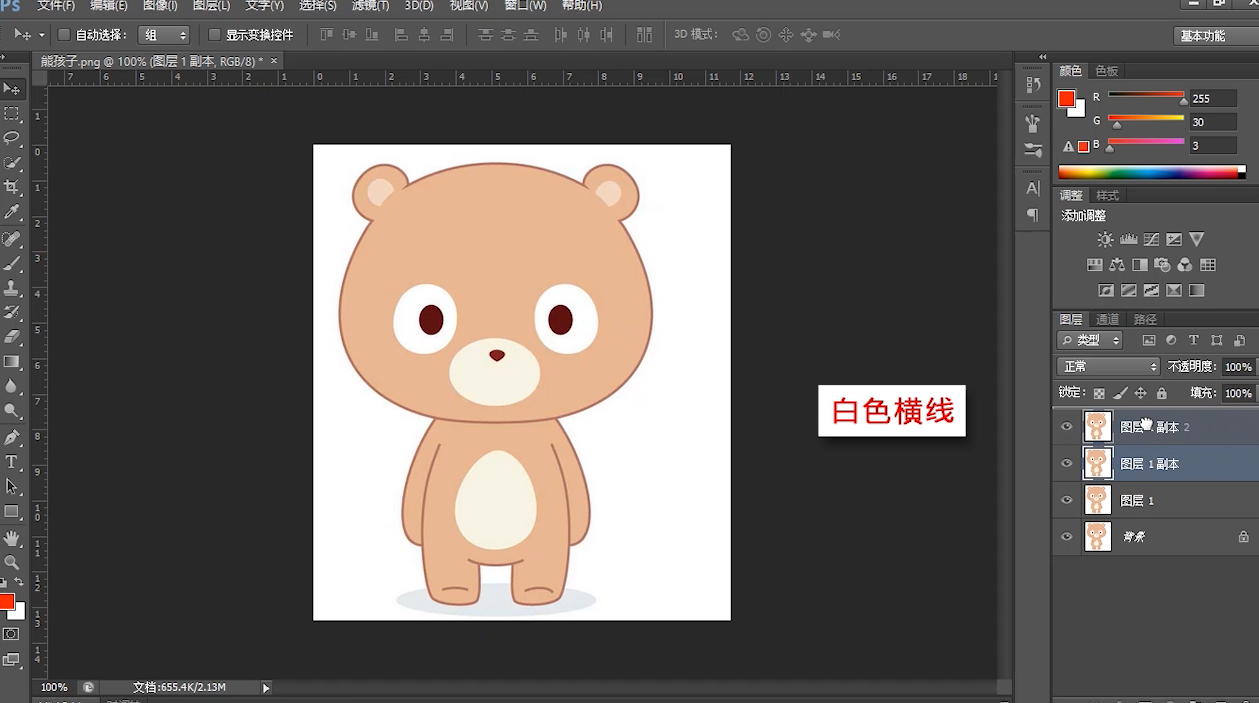Hide the 图层 1 副本 2 layer

click(x=1066, y=427)
